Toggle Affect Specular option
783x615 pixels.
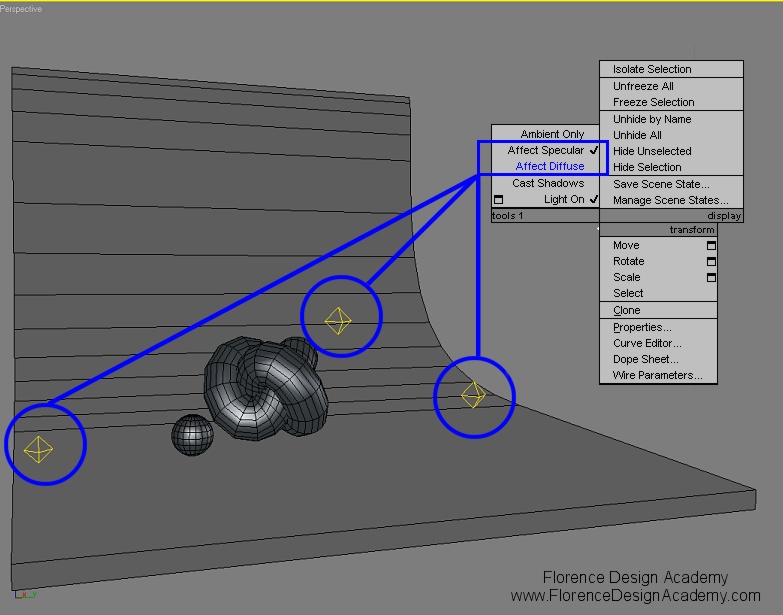[x=545, y=150]
